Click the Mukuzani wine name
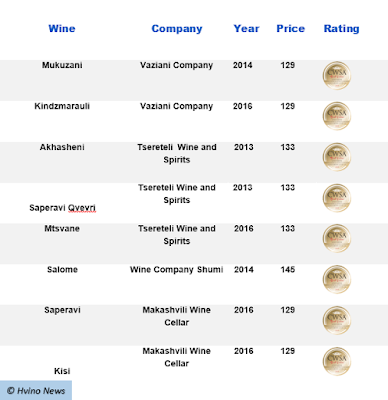This screenshot has width=388, height=400. (62, 65)
